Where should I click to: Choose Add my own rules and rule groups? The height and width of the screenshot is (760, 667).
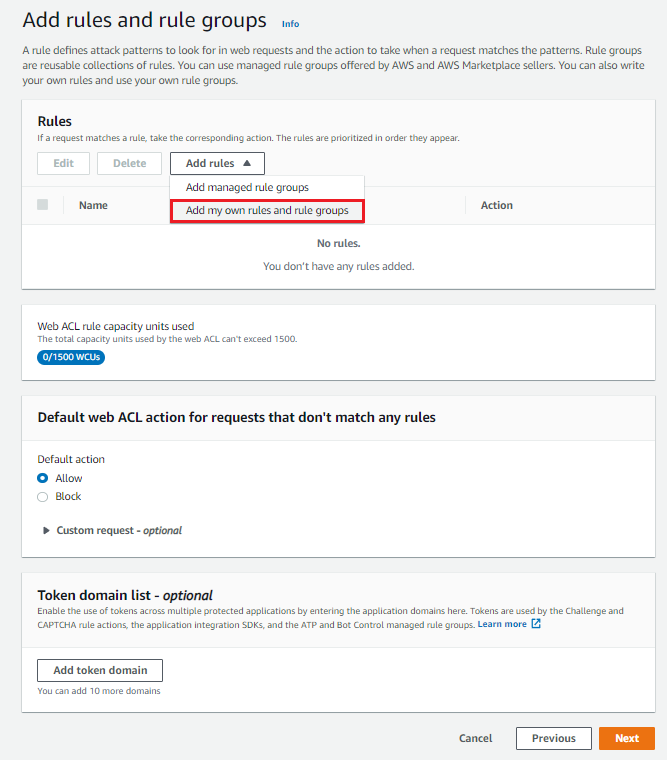tap(267, 211)
